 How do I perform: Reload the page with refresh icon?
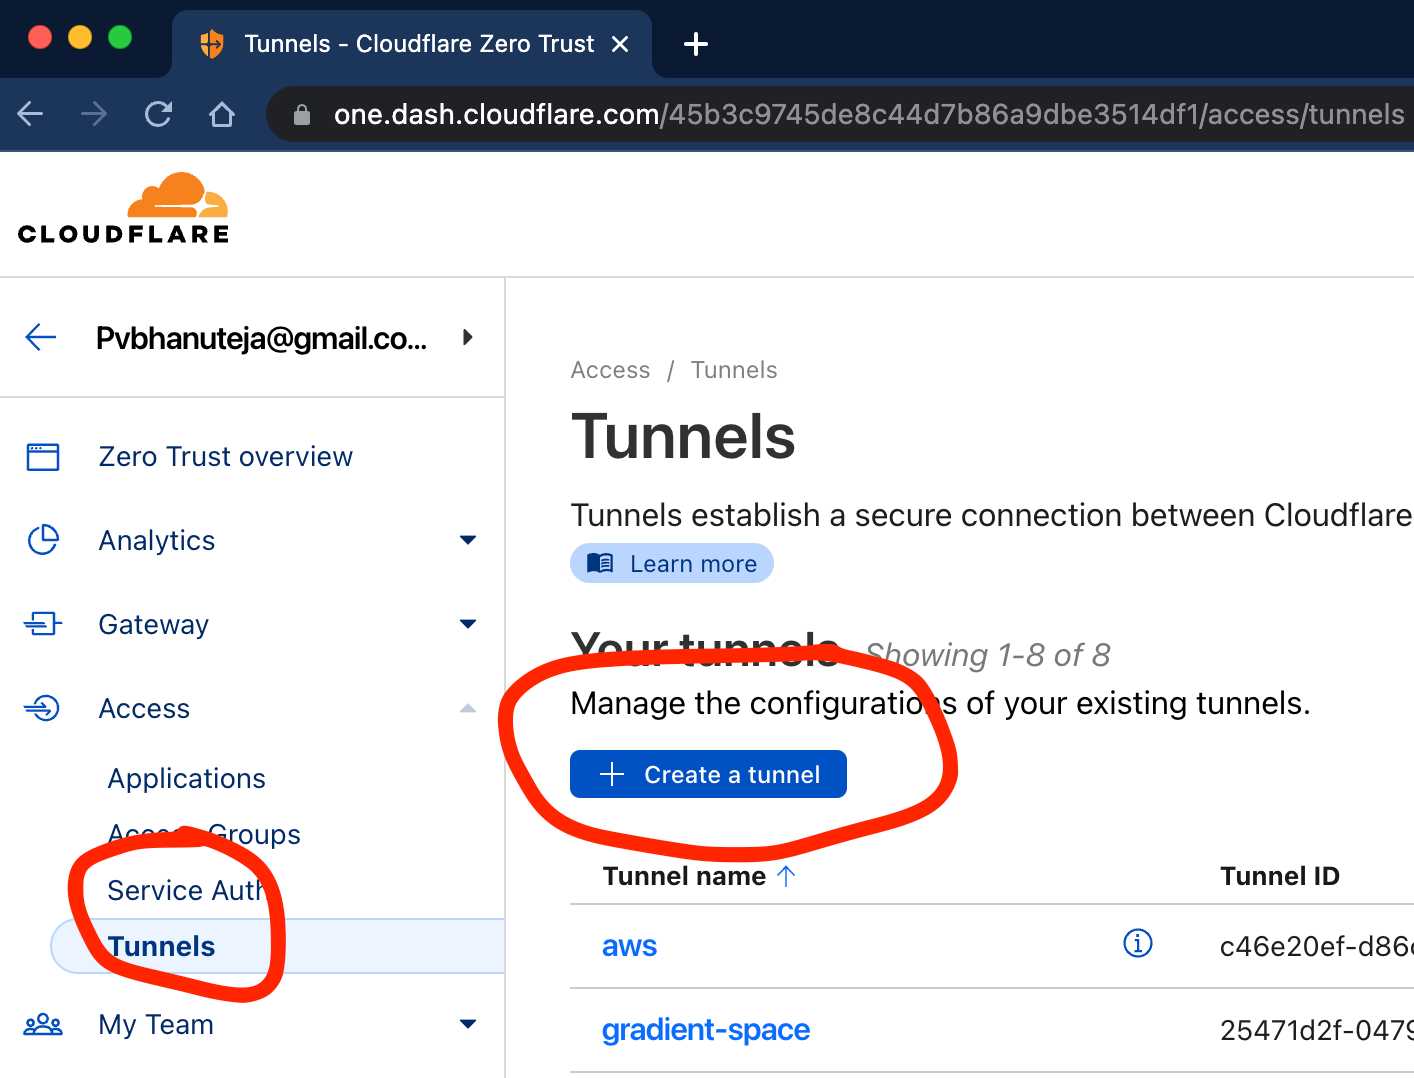(x=158, y=114)
